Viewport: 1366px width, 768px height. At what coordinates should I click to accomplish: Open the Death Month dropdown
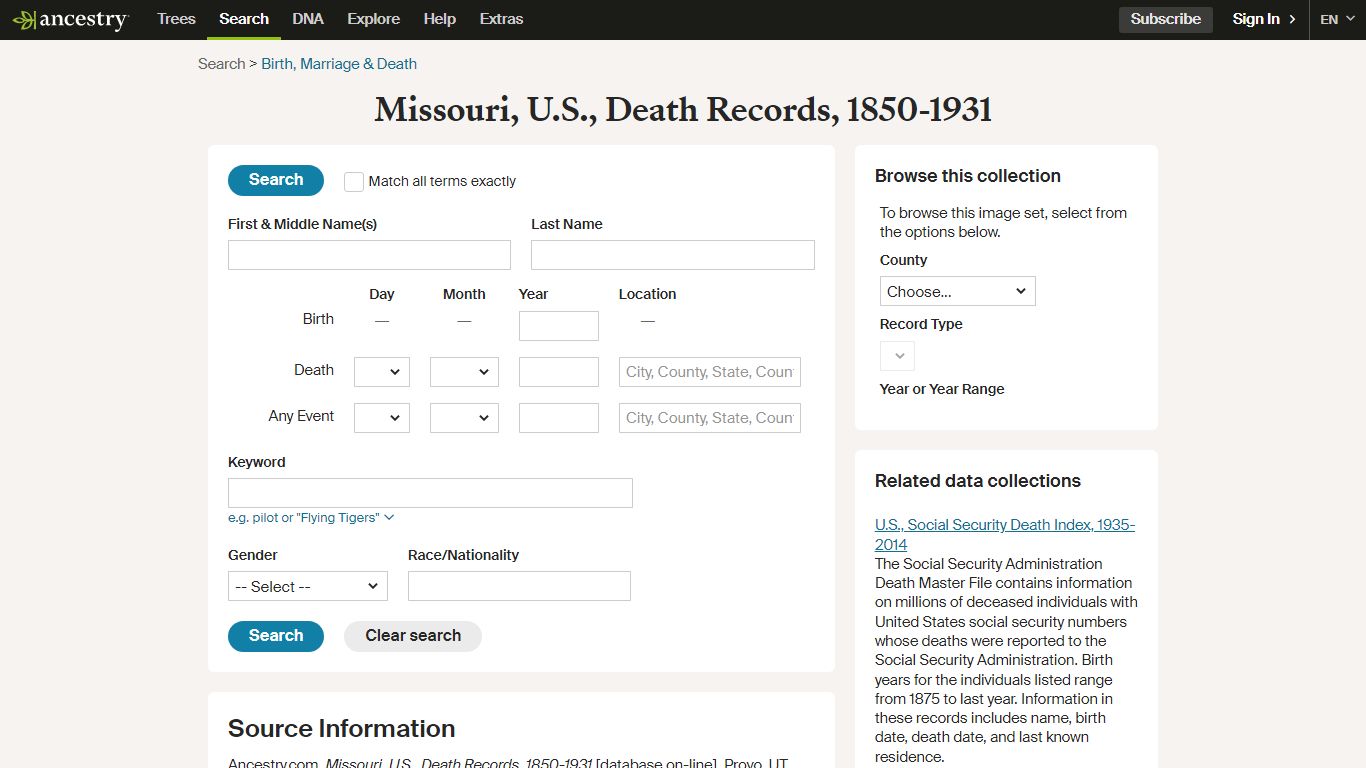[464, 372]
